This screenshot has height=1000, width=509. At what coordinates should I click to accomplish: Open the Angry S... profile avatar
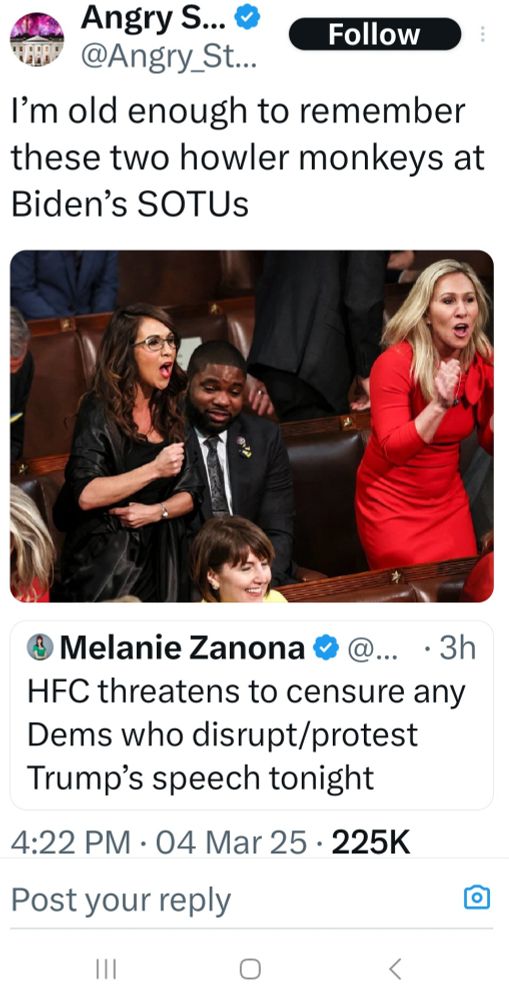[36, 38]
